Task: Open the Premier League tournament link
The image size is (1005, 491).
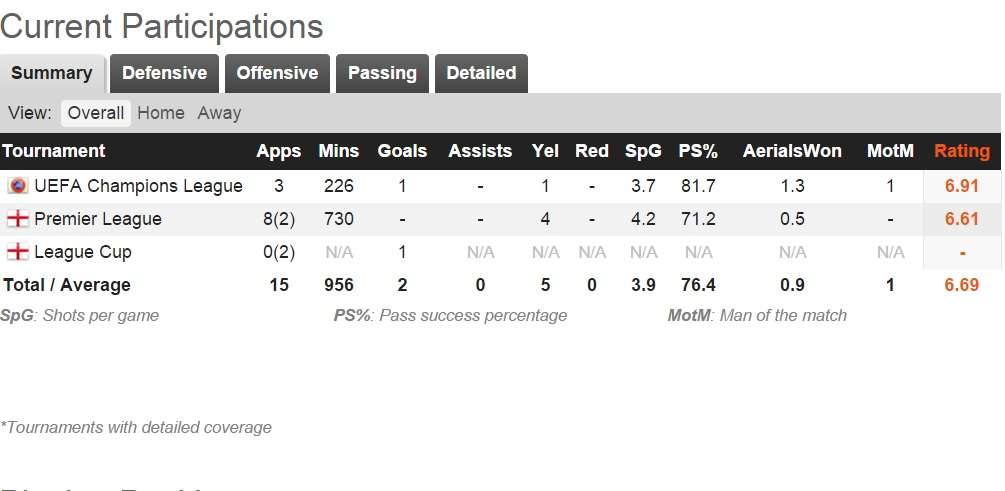Action: coord(98,219)
